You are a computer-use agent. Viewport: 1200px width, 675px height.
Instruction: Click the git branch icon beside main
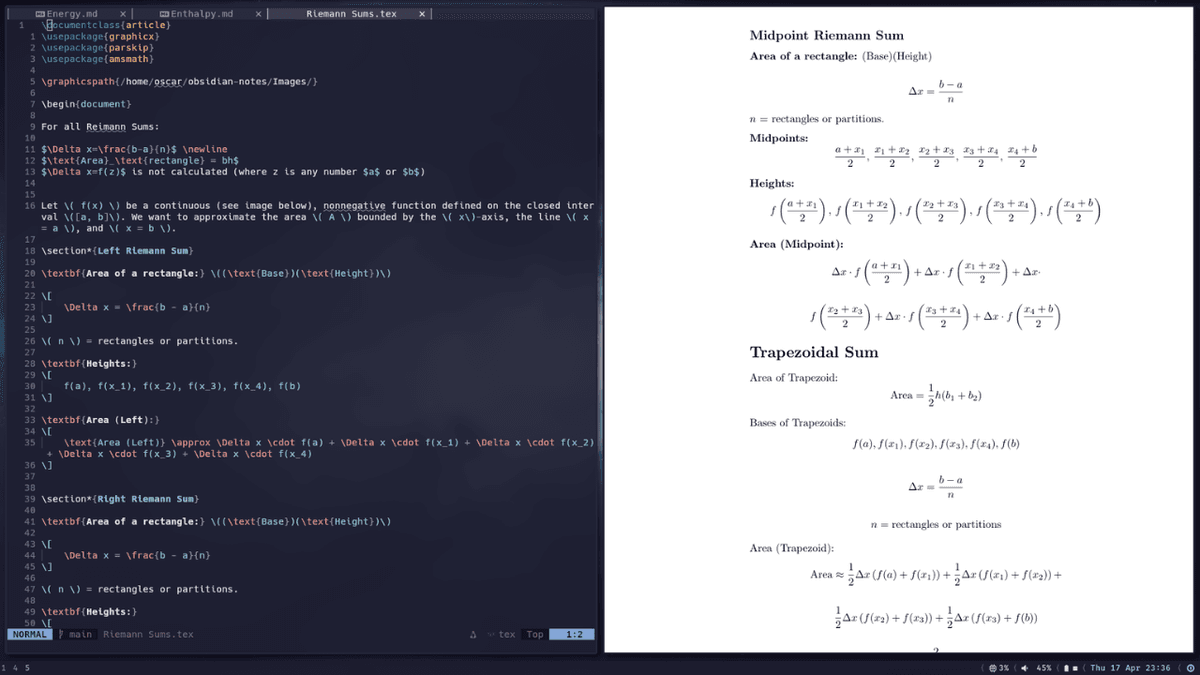click(61, 634)
